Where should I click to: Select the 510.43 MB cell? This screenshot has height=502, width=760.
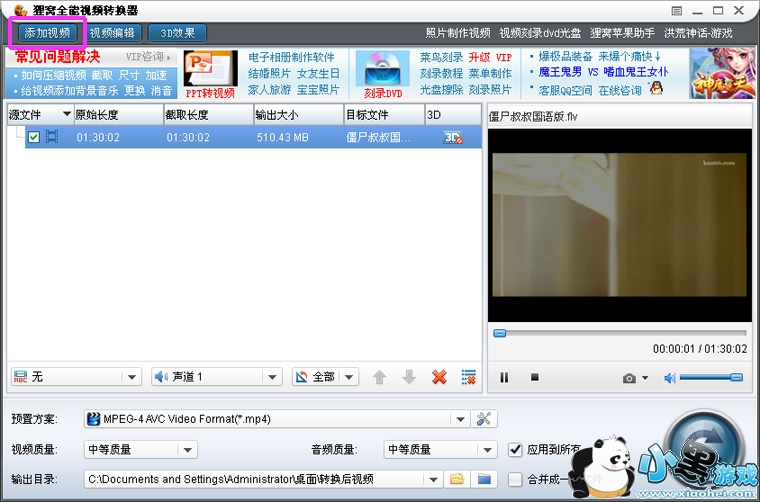click(283, 137)
